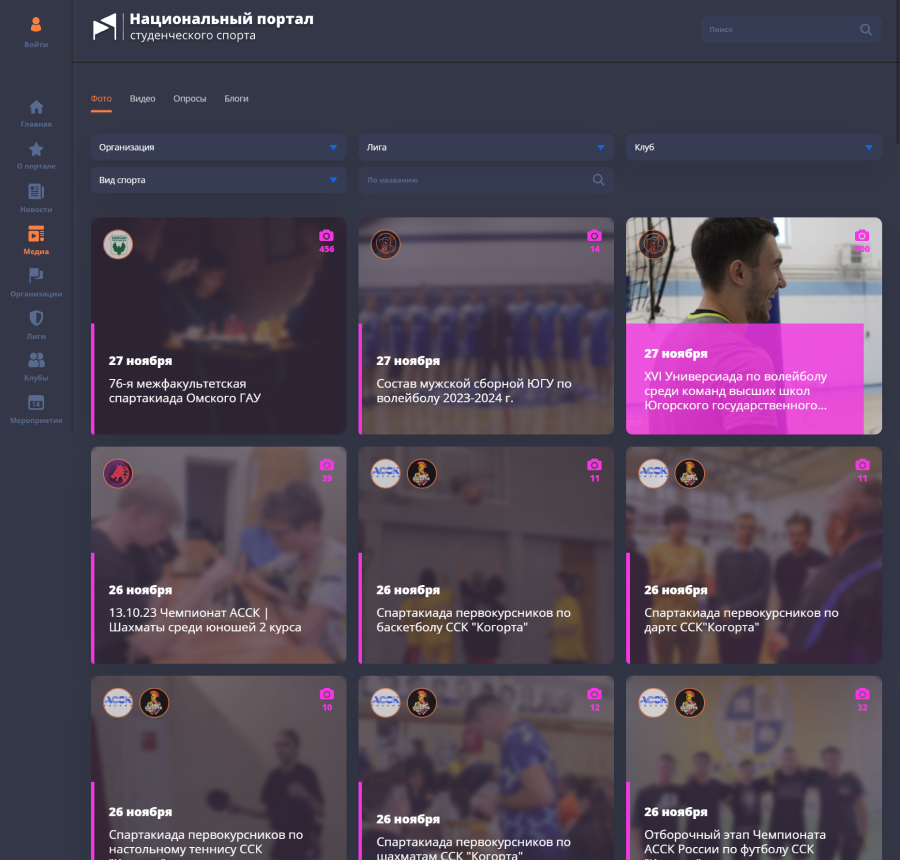The width and height of the screenshot is (900, 860).
Task: Open Лиги shield icon in sidebar
Action: click(x=36, y=318)
